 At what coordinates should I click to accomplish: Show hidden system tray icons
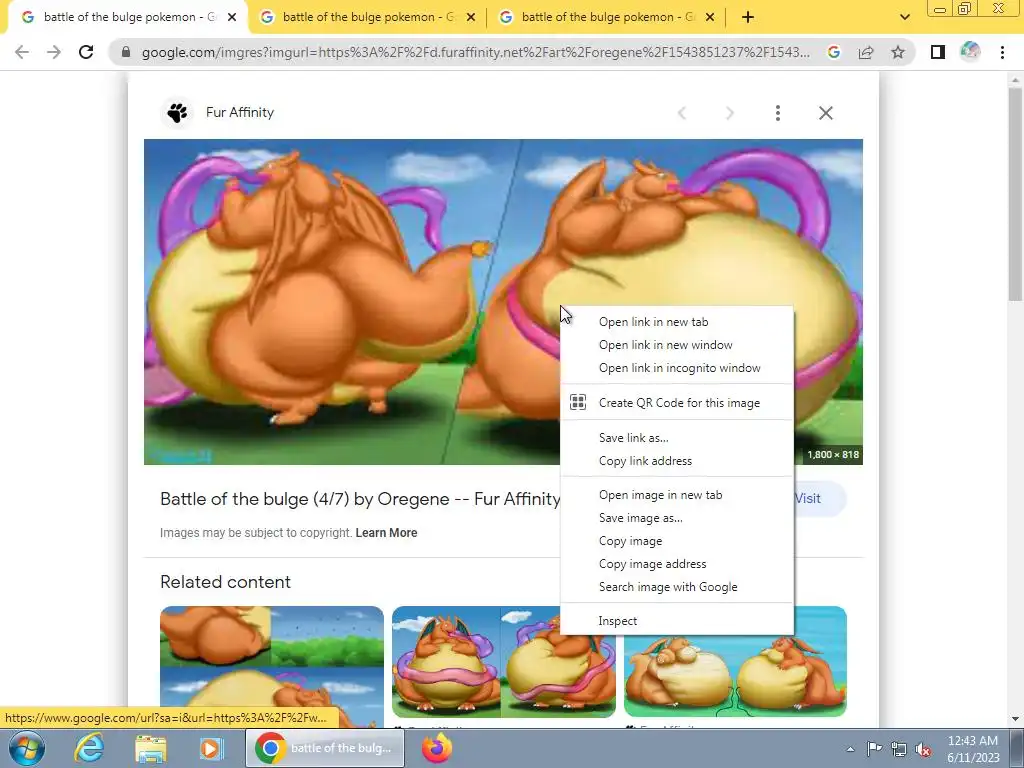(850, 749)
